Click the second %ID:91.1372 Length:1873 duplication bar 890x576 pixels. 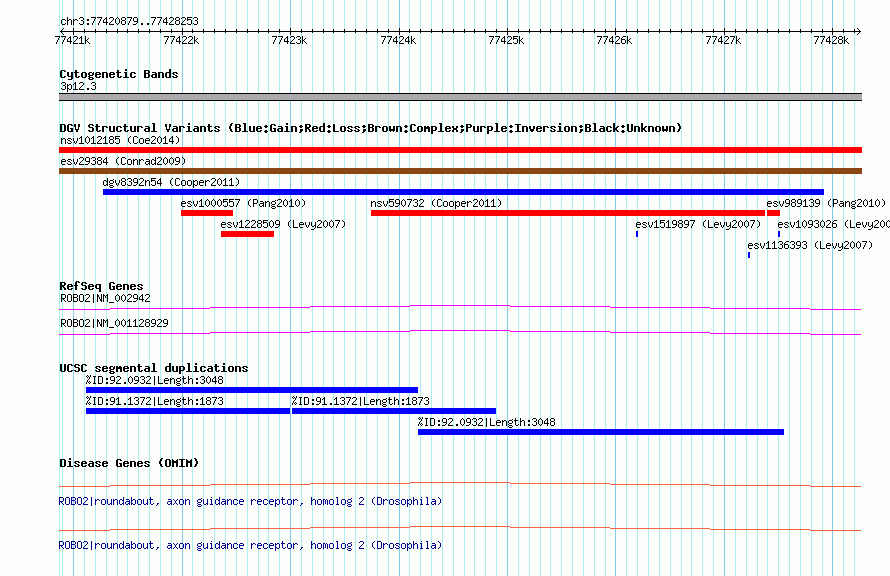(394, 411)
